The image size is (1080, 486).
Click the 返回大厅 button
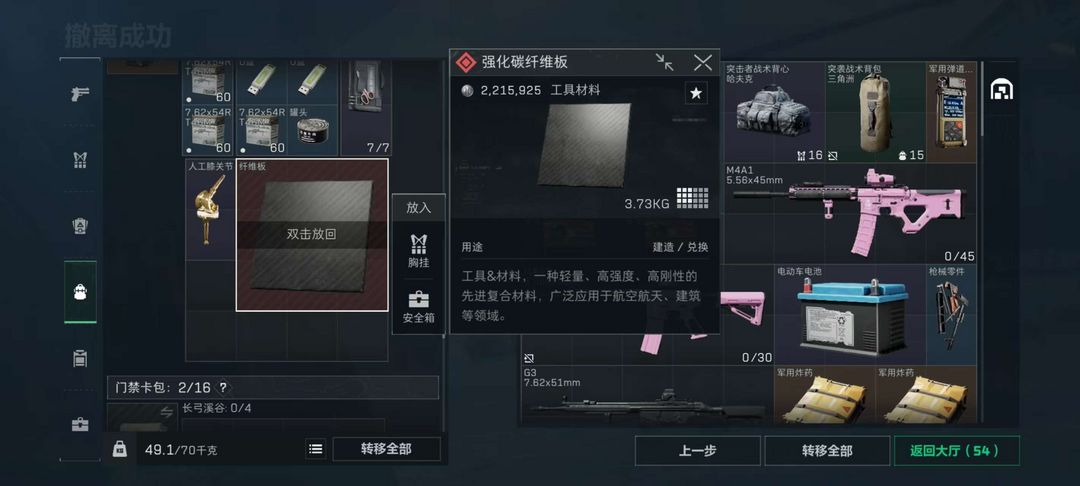coord(956,451)
